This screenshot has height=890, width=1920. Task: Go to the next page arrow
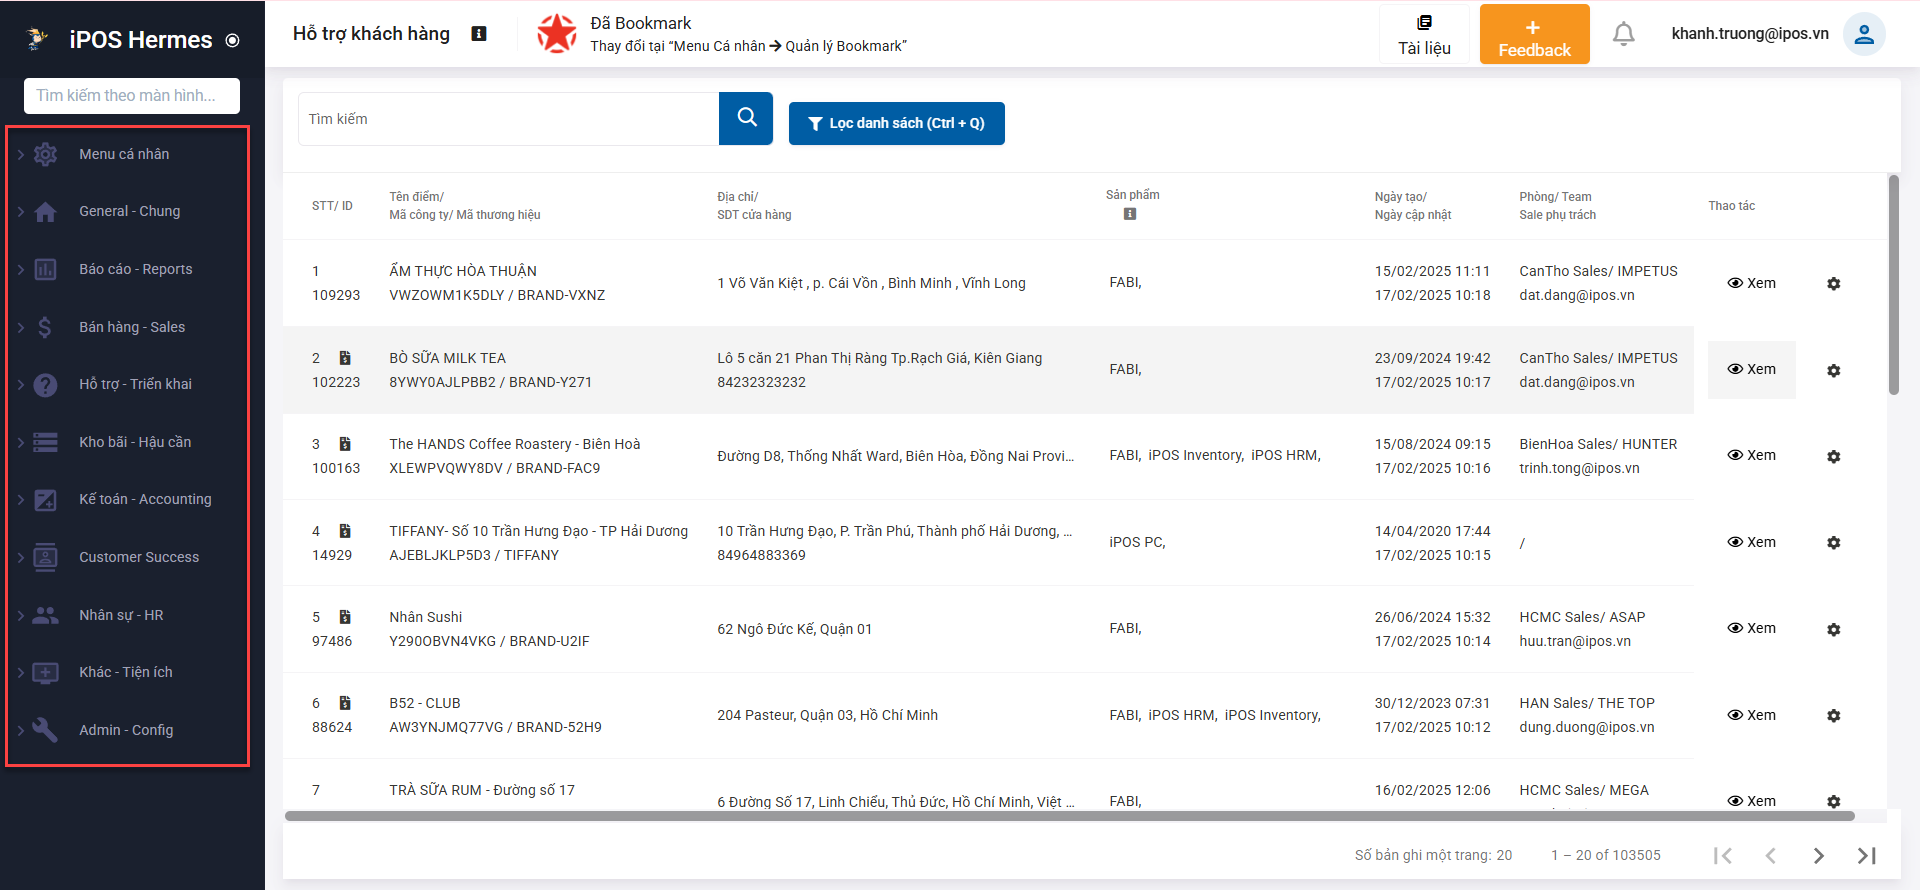pyautogui.click(x=1819, y=856)
